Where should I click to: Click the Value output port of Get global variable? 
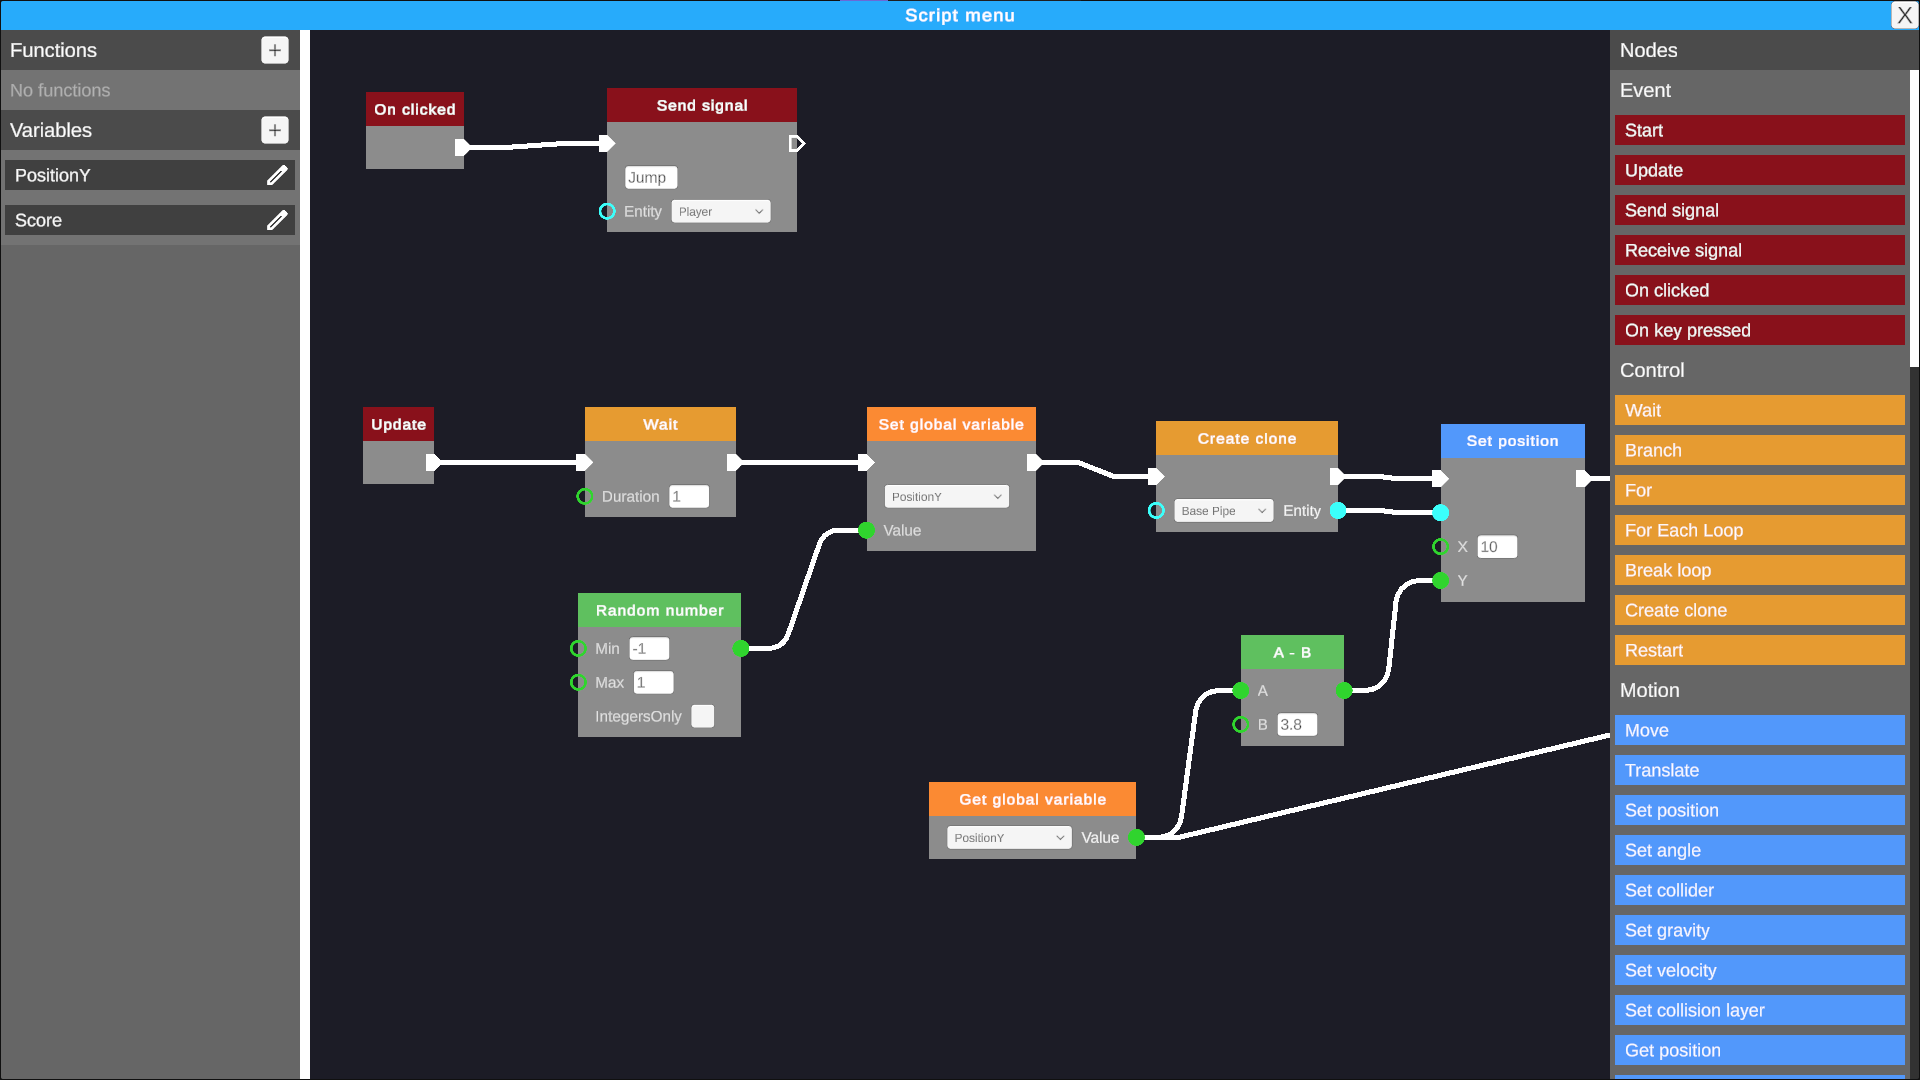[x=1136, y=838]
